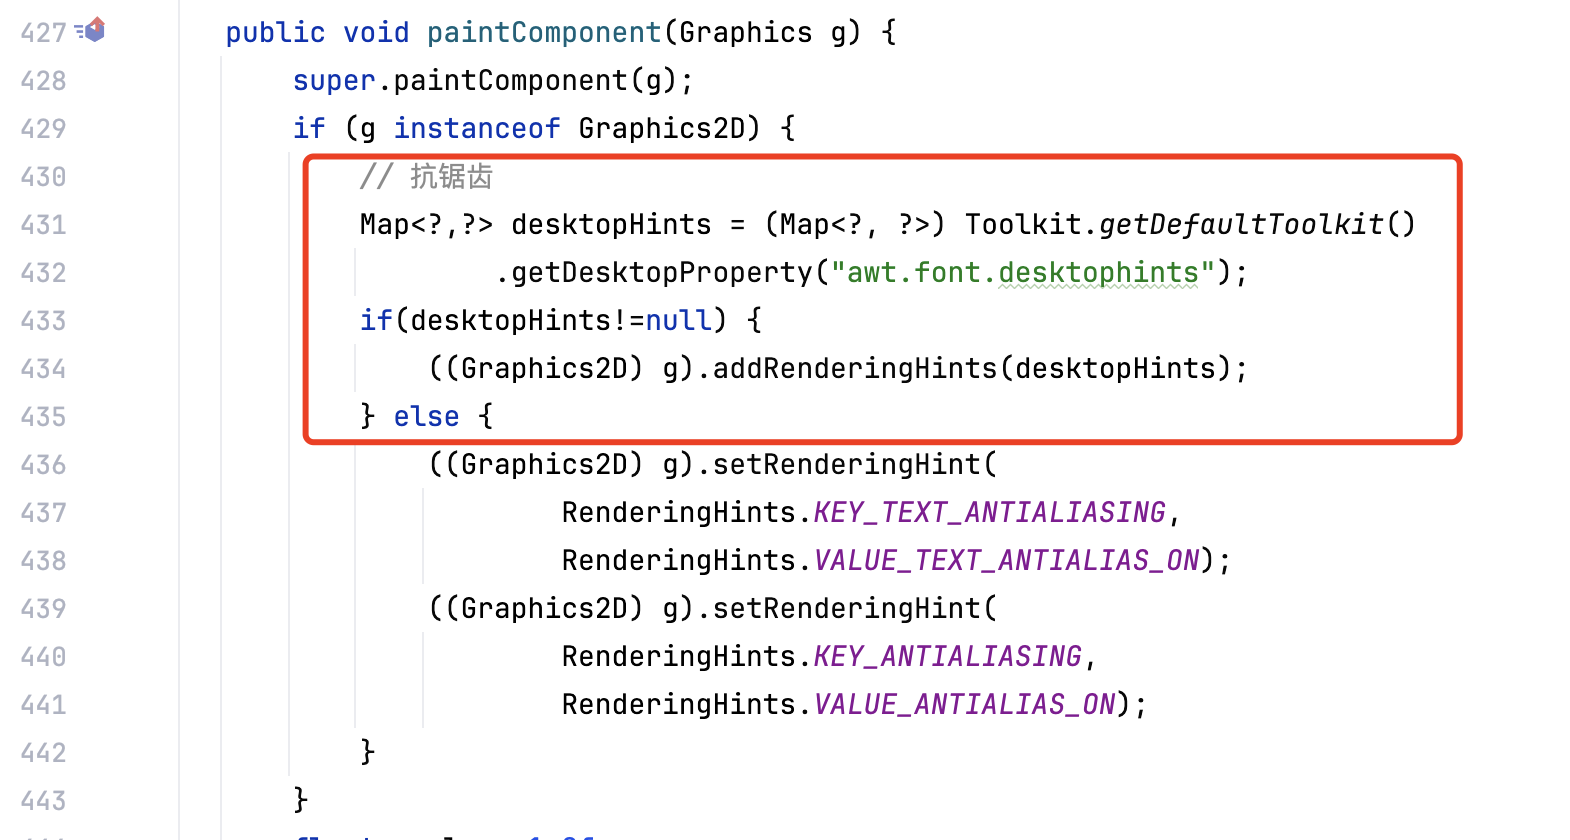This screenshot has width=1570, height=840.
Task: Click line number 440 in the gutter
Action: pos(43,657)
